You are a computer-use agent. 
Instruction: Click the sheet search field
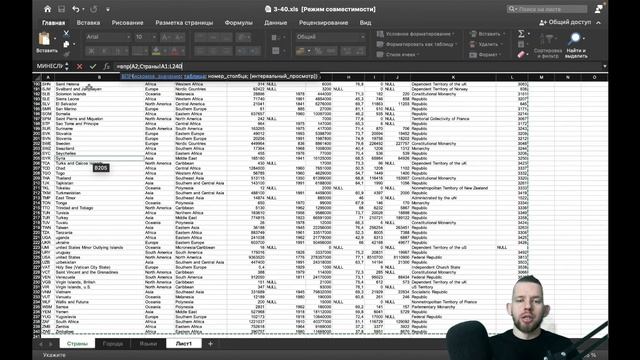(x=547, y=9)
